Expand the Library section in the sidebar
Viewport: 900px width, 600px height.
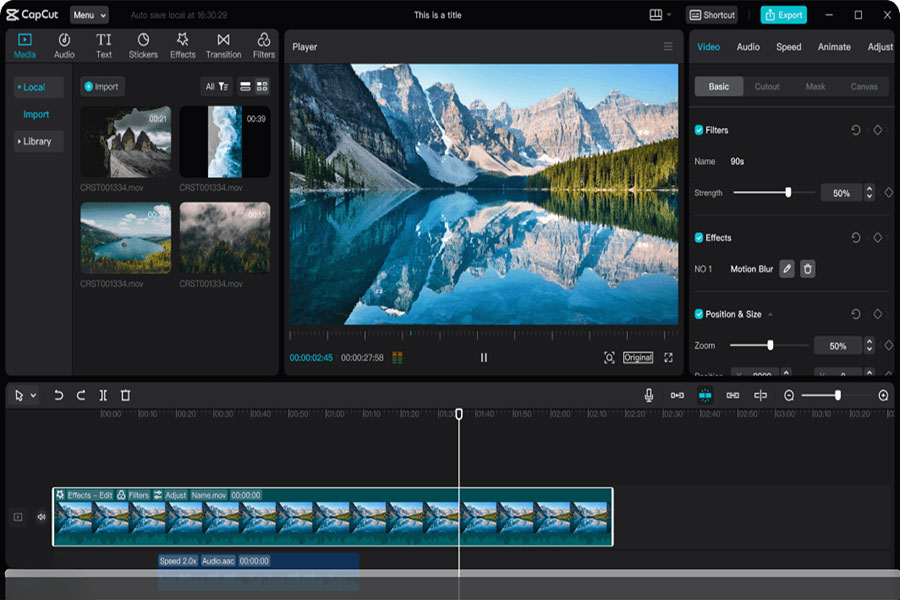(35, 141)
